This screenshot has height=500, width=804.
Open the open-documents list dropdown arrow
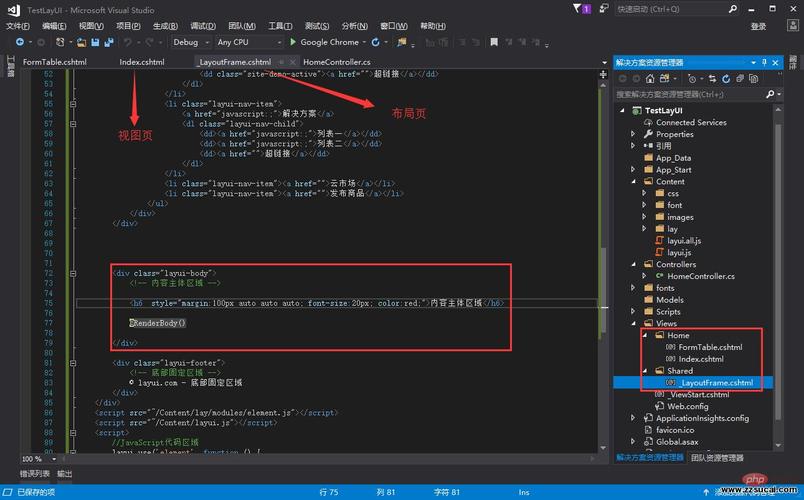click(x=604, y=62)
